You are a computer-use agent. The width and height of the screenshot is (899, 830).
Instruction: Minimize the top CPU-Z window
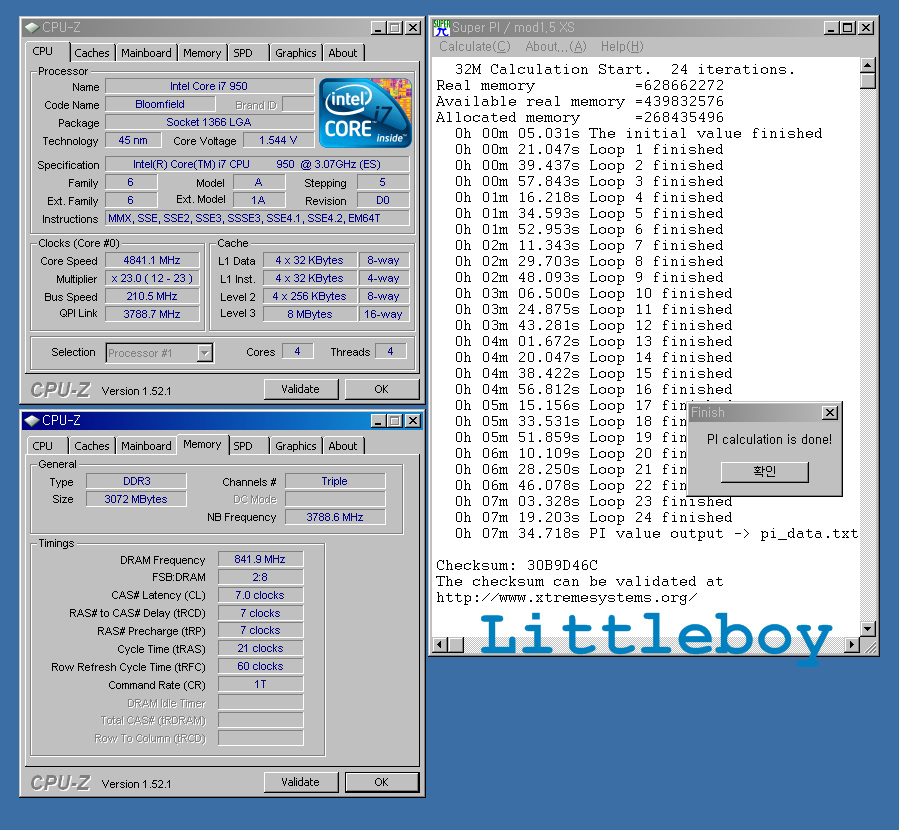(378, 28)
